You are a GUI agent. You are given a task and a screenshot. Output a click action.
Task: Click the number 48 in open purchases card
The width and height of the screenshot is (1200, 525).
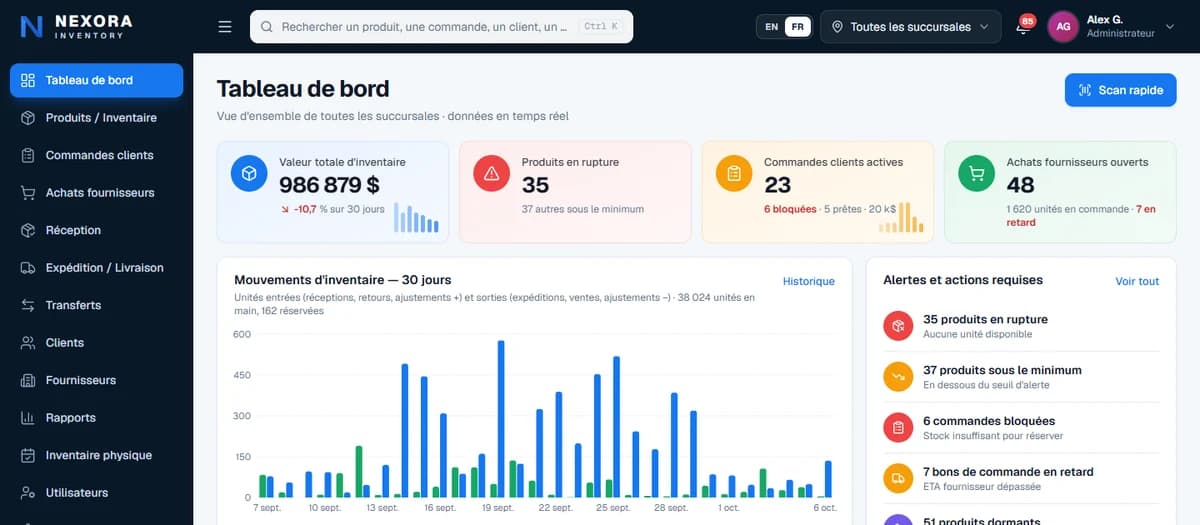point(1021,185)
